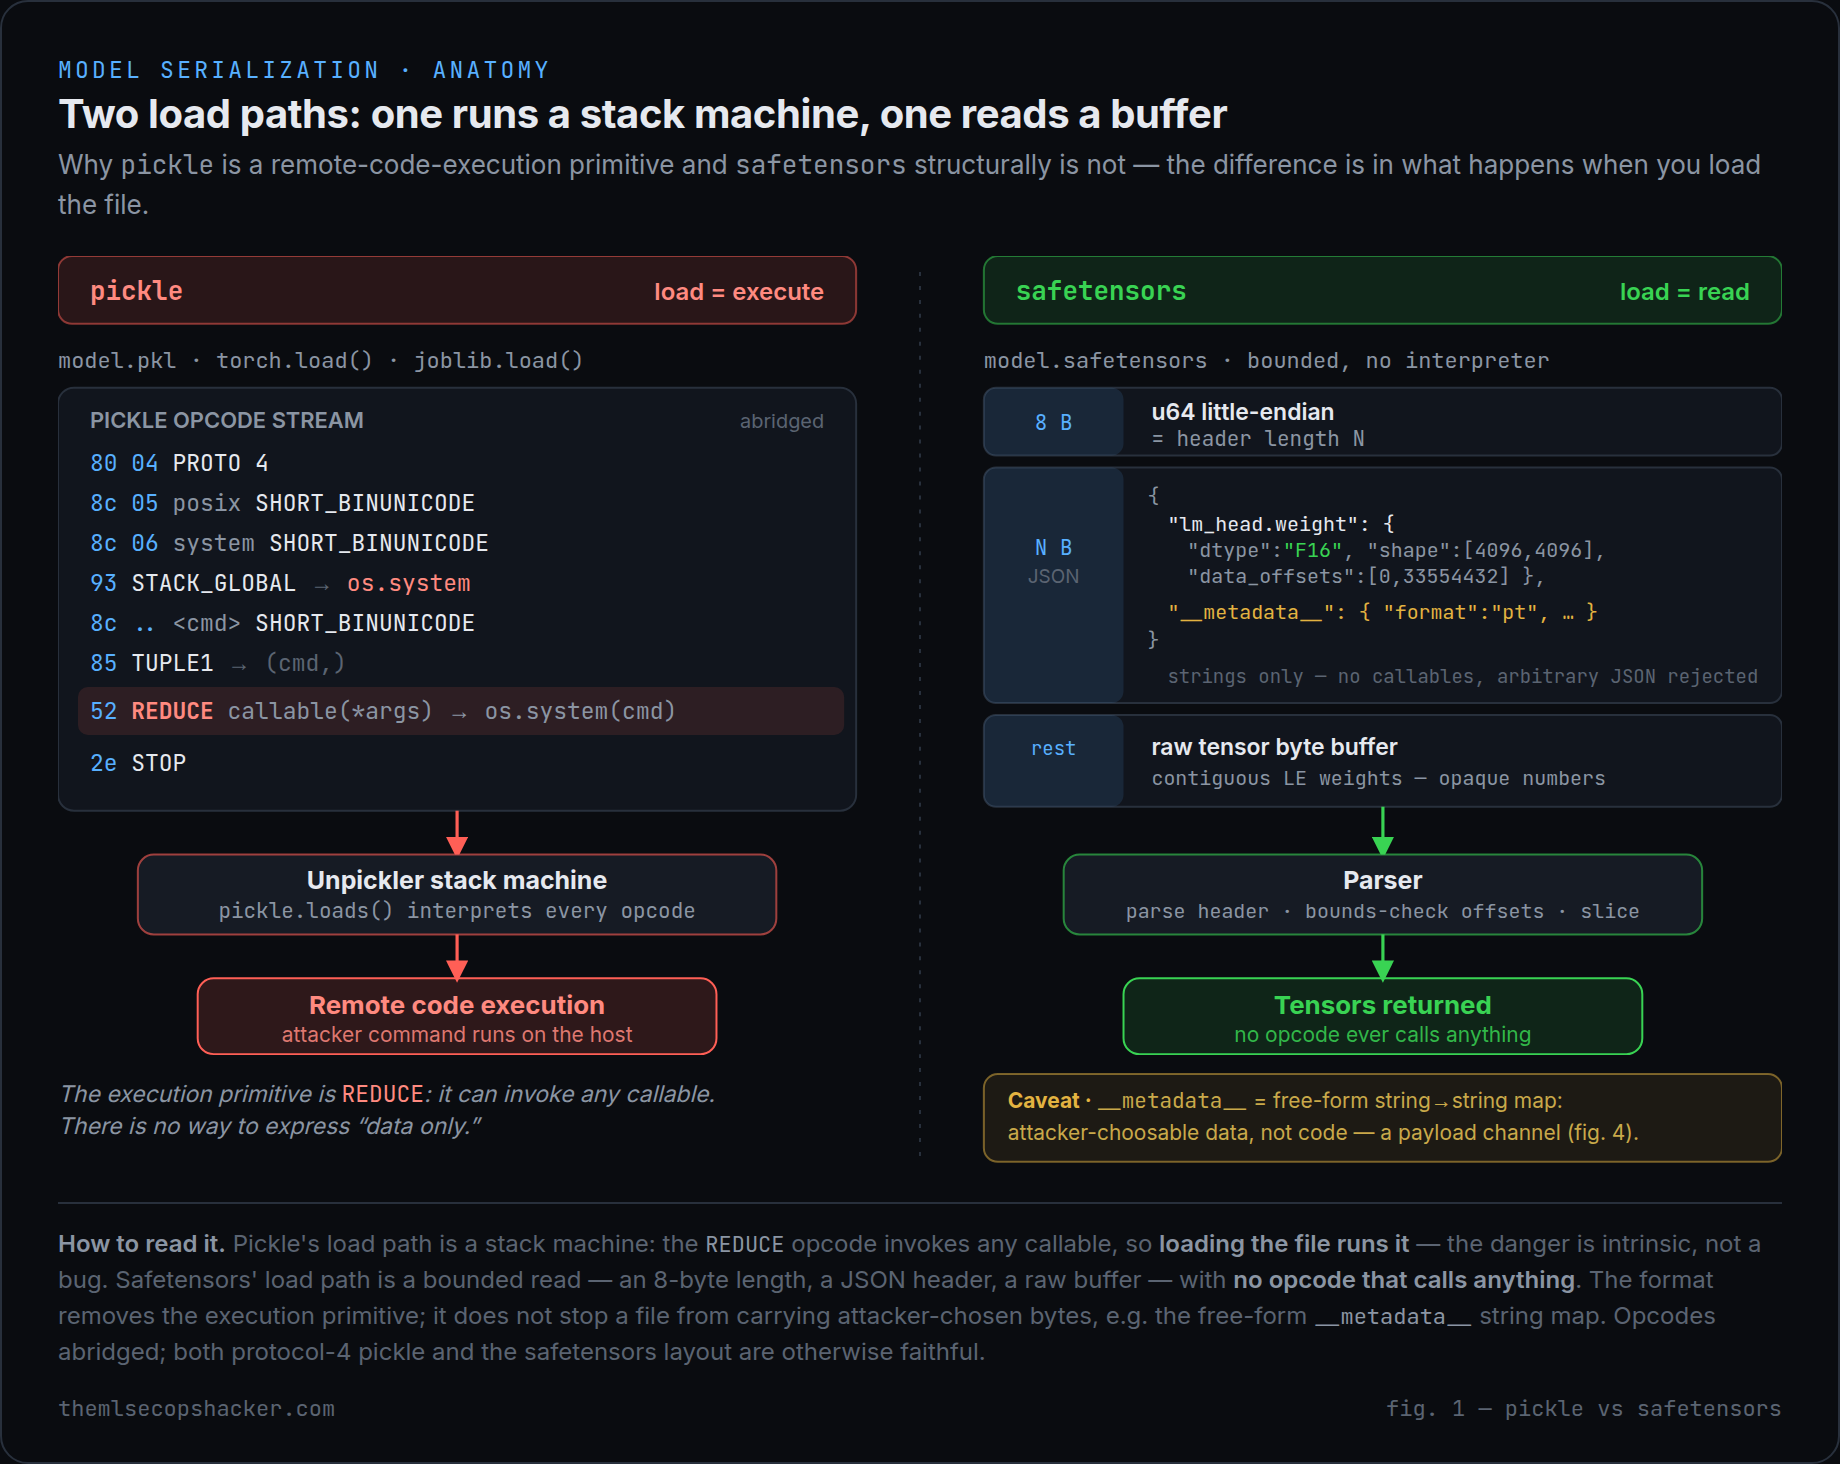1840x1464 pixels.
Task: Click the green arrow into Tensors returned
Action: [x=1382, y=956]
